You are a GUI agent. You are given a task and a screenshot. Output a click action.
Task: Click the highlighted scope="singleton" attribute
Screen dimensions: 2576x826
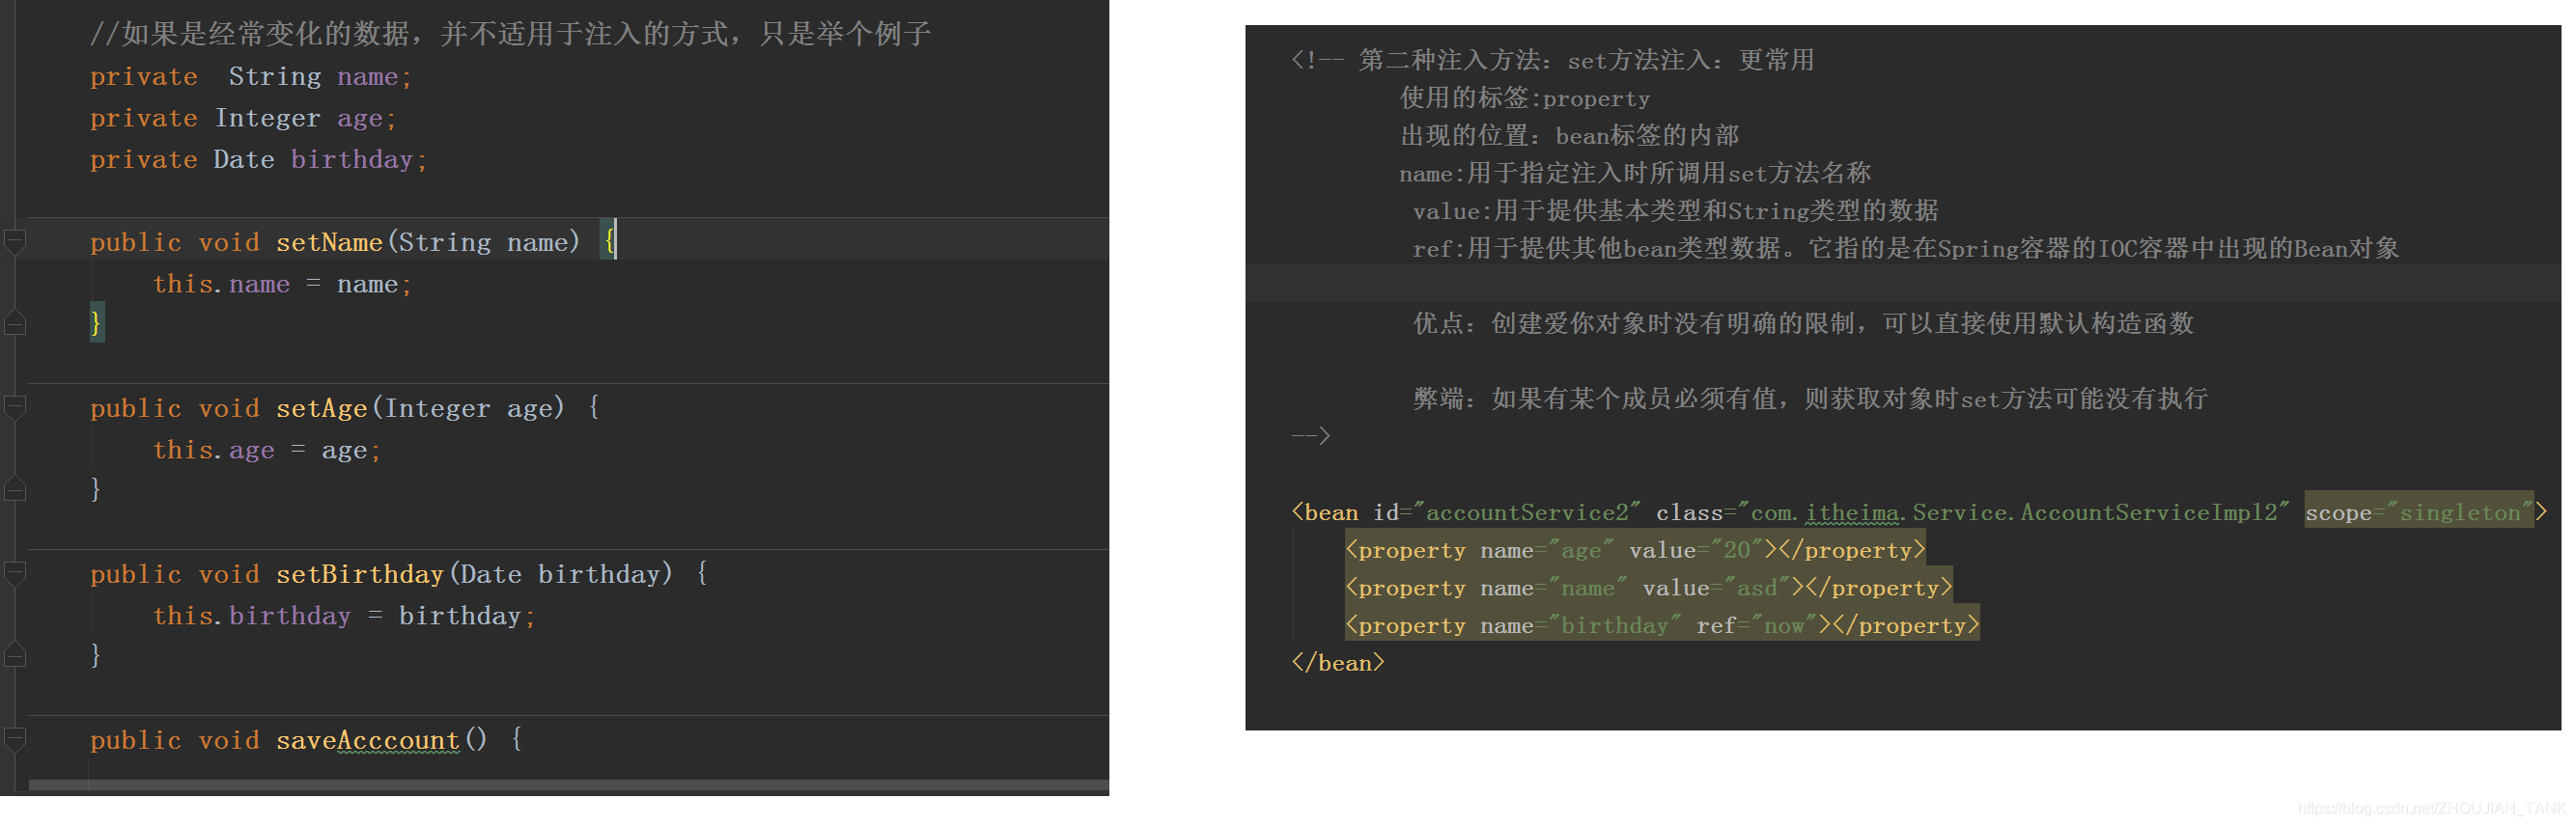(x=2419, y=512)
